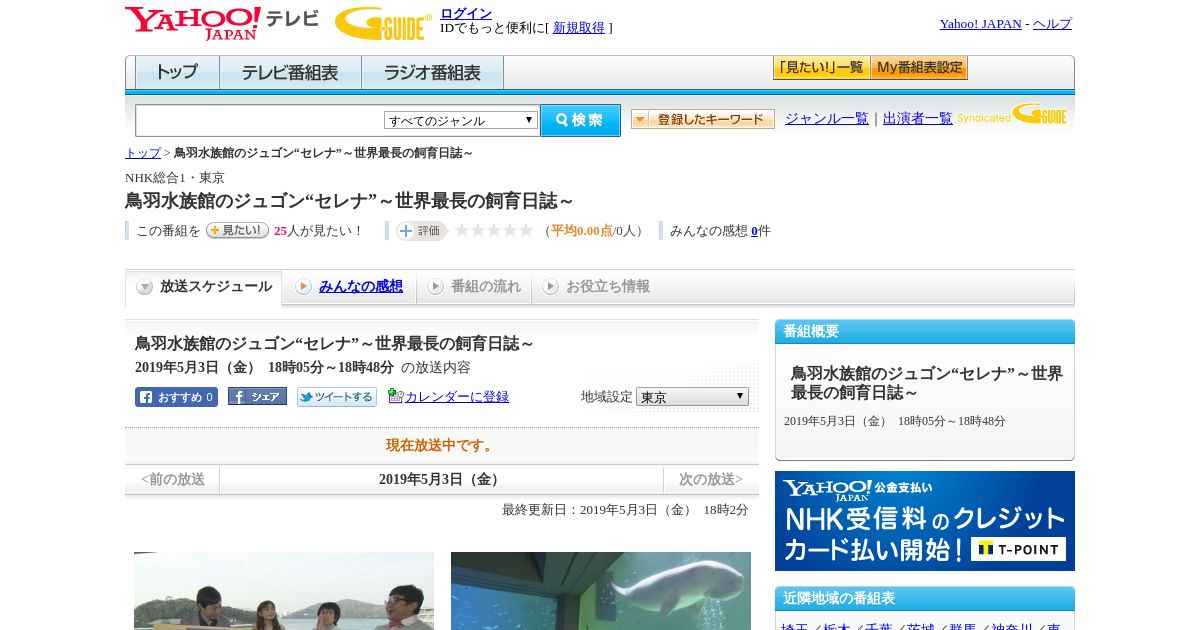1200x630 pixels.
Task: Click the 評価 plus button
Action: point(421,231)
